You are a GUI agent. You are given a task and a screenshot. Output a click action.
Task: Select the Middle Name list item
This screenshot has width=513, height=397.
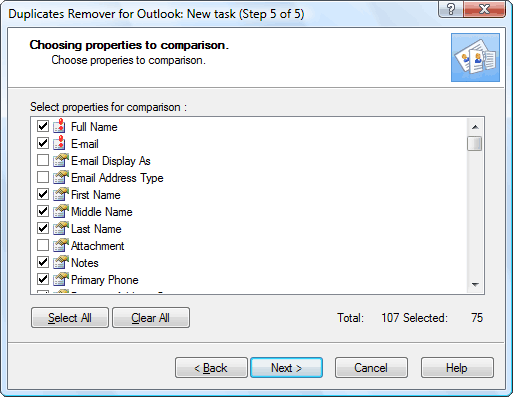102,211
